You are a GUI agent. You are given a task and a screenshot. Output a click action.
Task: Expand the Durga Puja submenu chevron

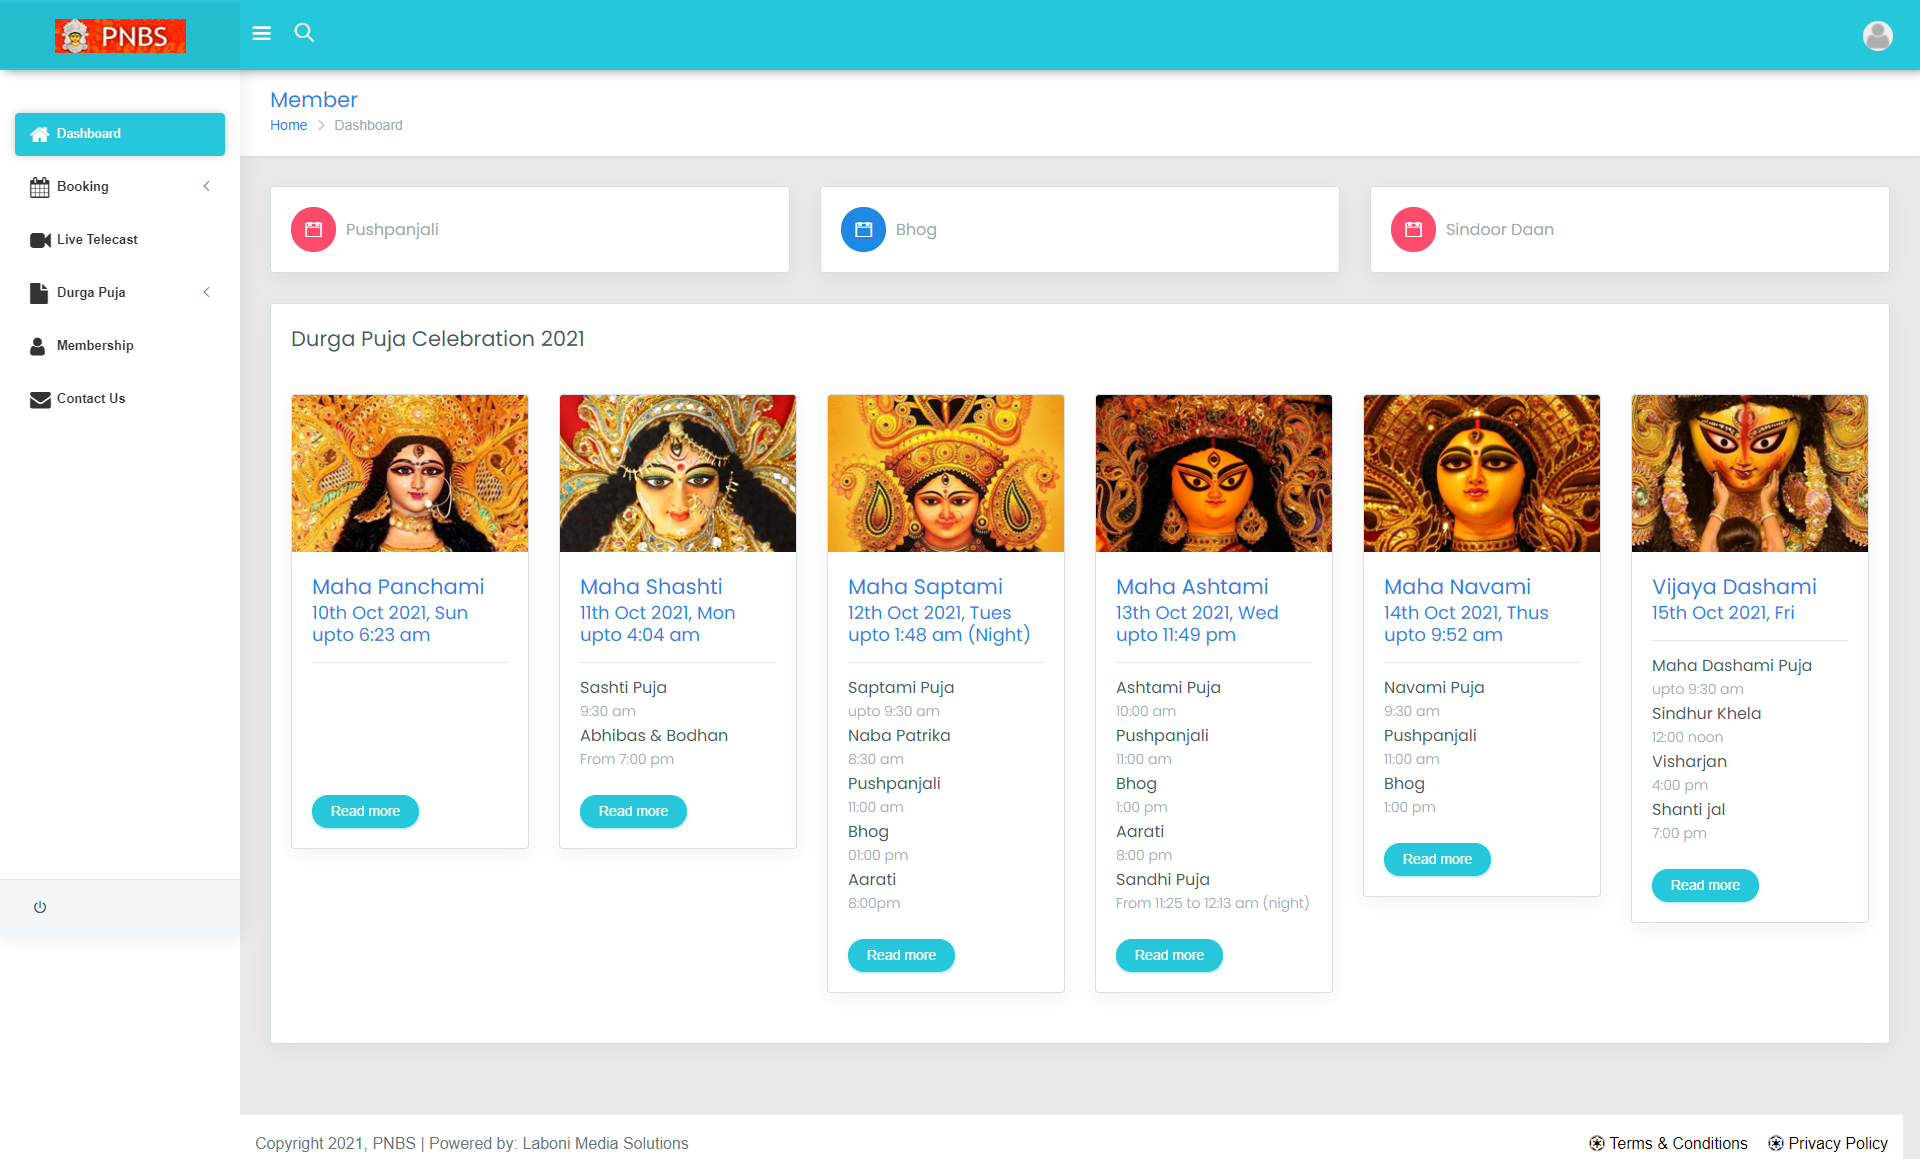click(x=207, y=293)
